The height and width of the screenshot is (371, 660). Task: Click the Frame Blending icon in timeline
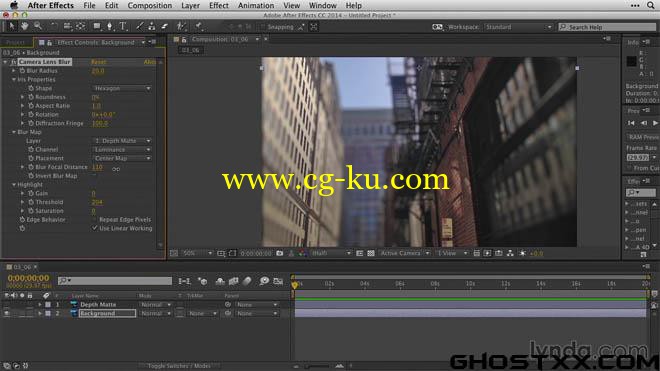[x=233, y=281]
